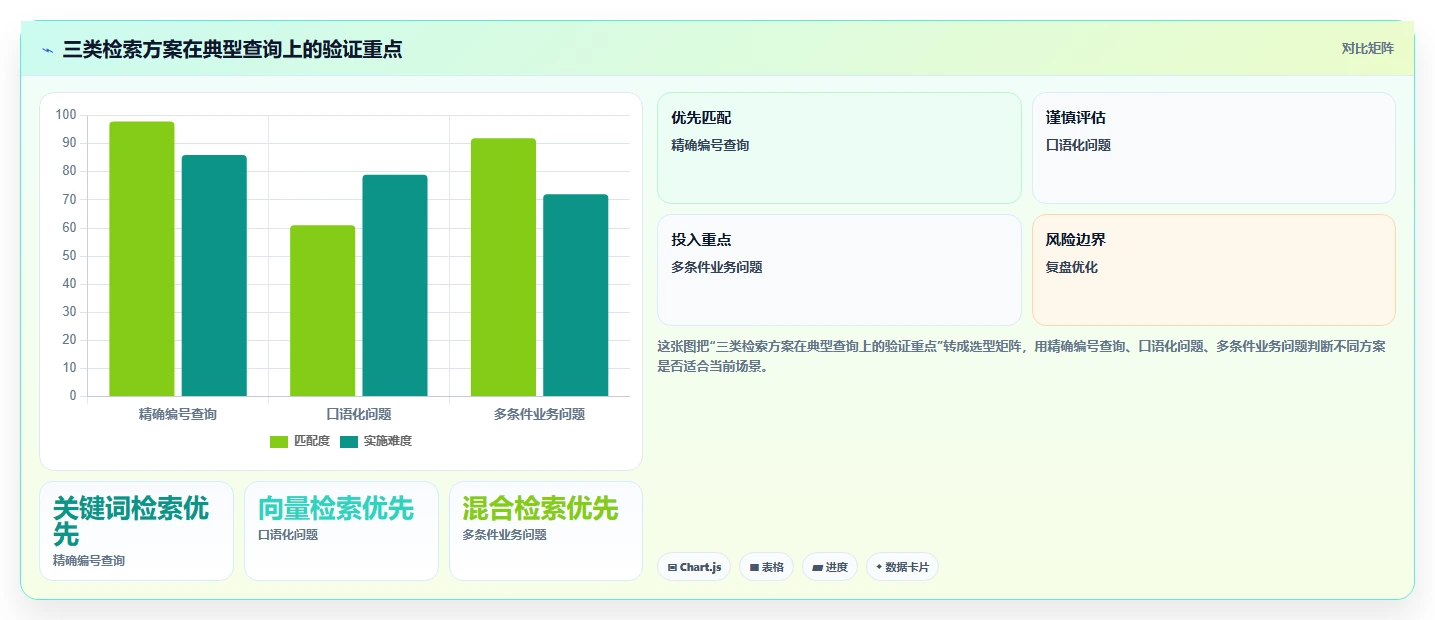Click the 实施难度 bar for 精确编号查询
Image resolution: width=1435 pixels, height=620 pixels.
[214, 276]
